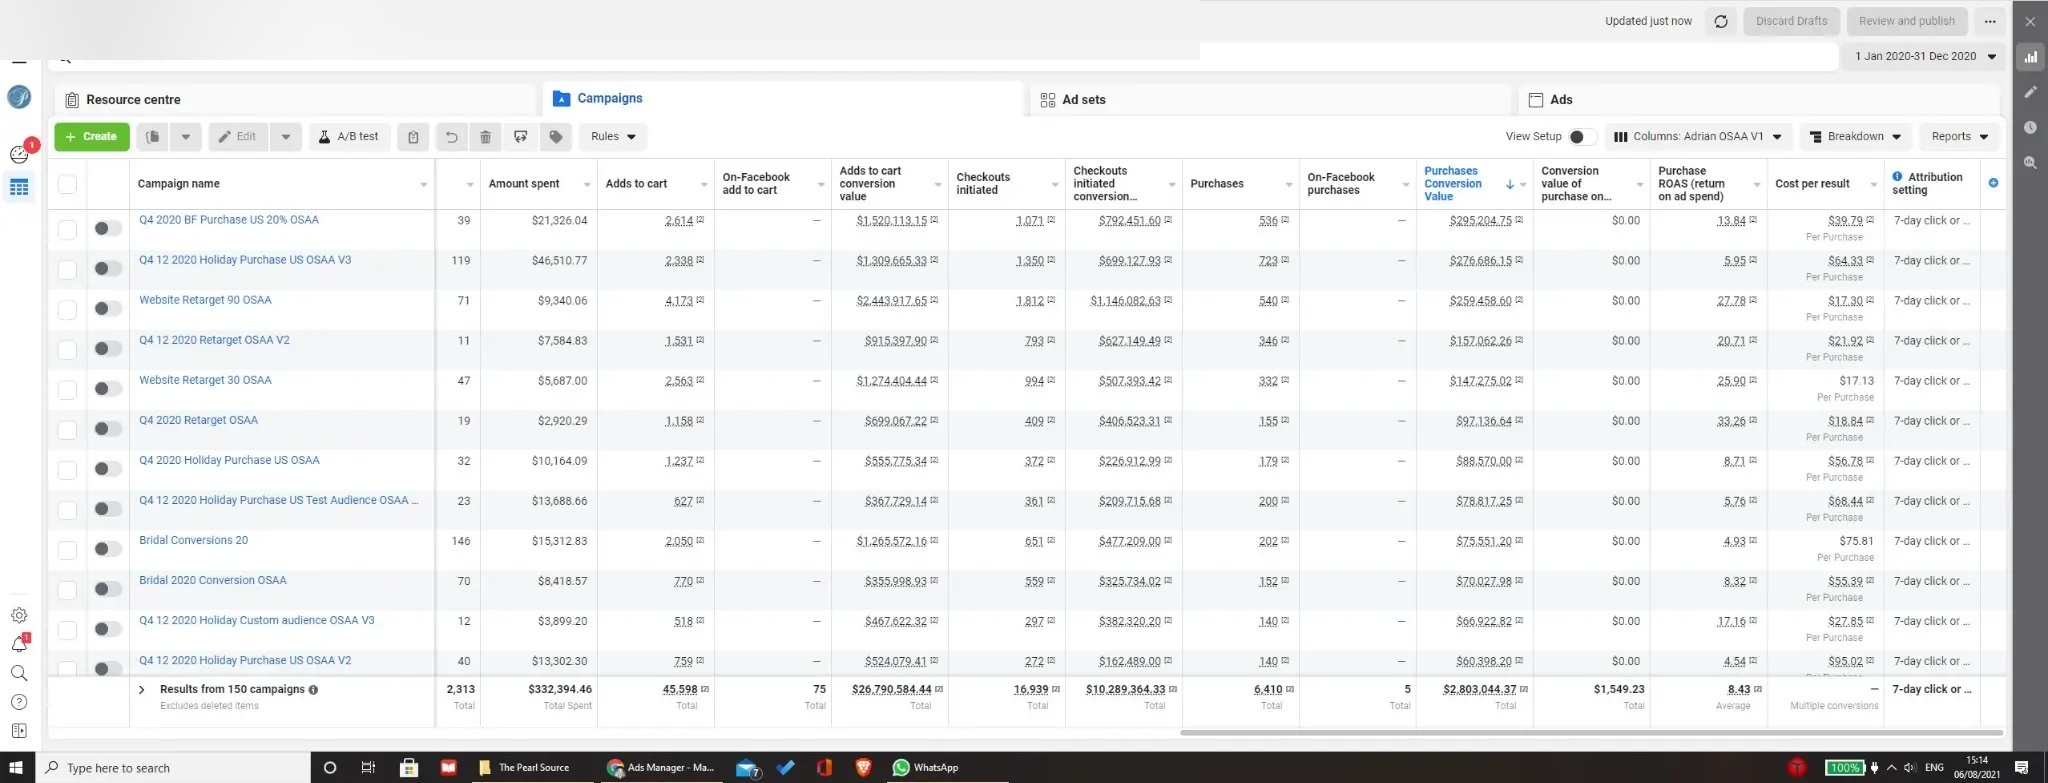Click the tag label icon in toolbar
Image resolution: width=2048 pixels, height=783 pixels.
[556, 137]
